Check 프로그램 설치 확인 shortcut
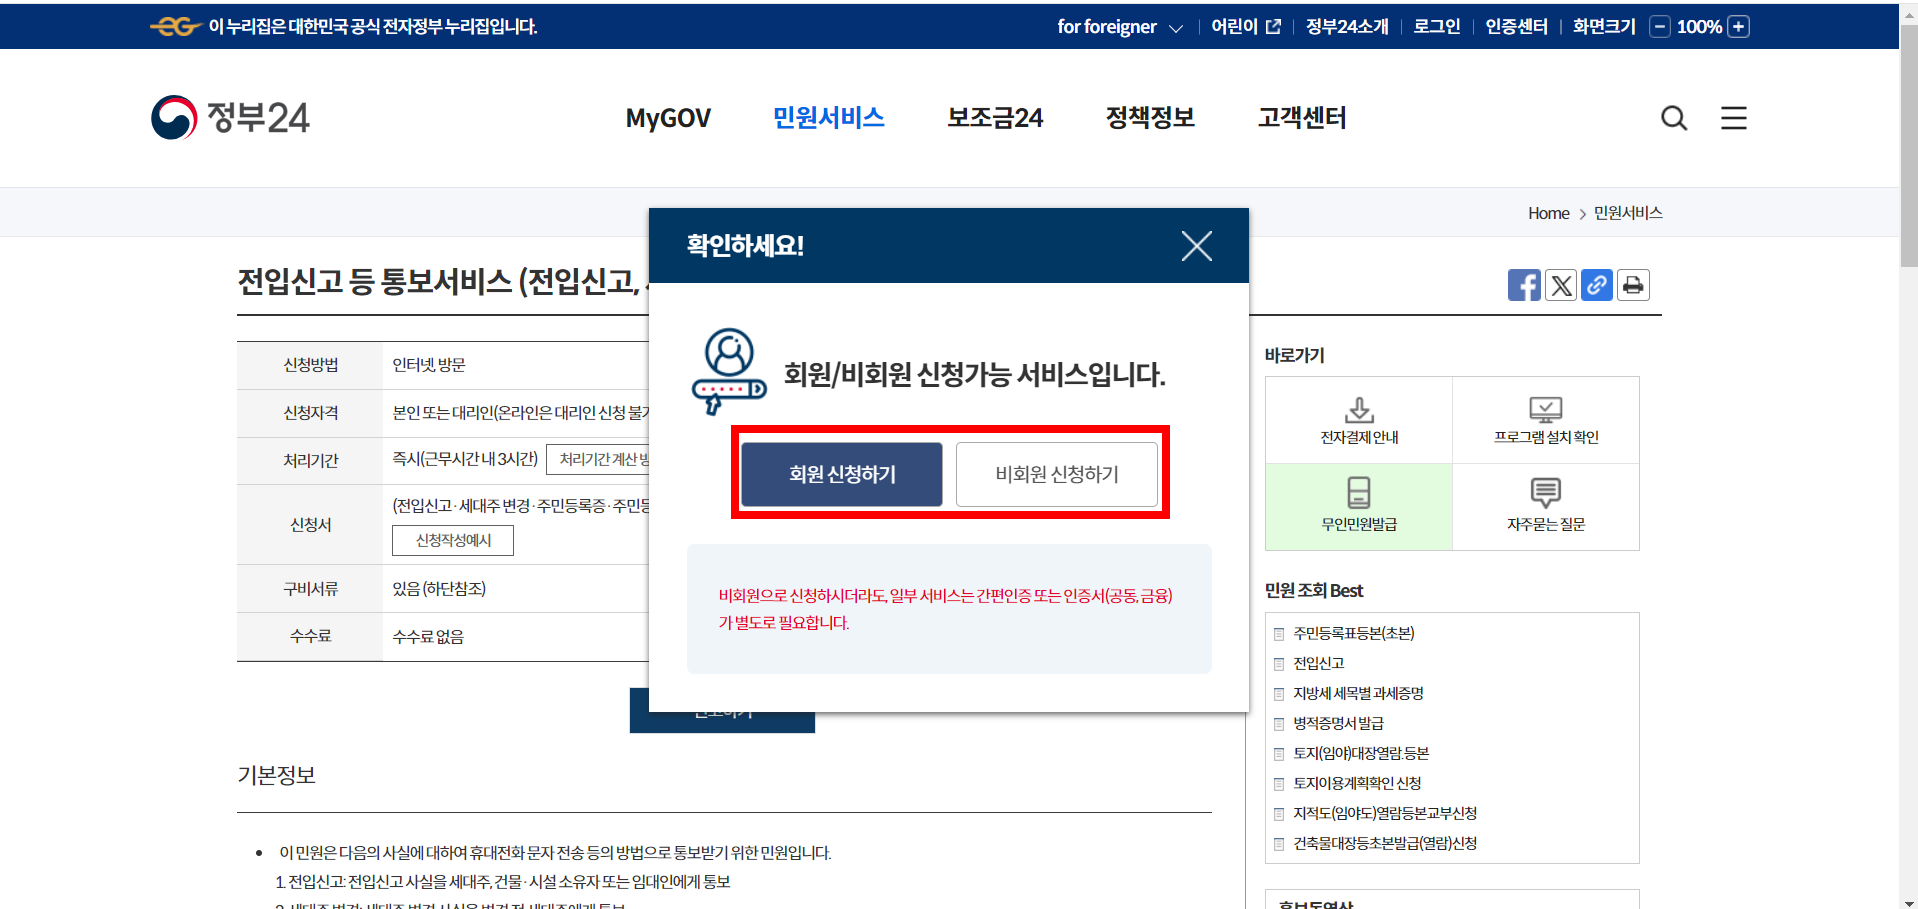The height and width of the screenshot is (909, 1918). click(x=1545, y=420)
